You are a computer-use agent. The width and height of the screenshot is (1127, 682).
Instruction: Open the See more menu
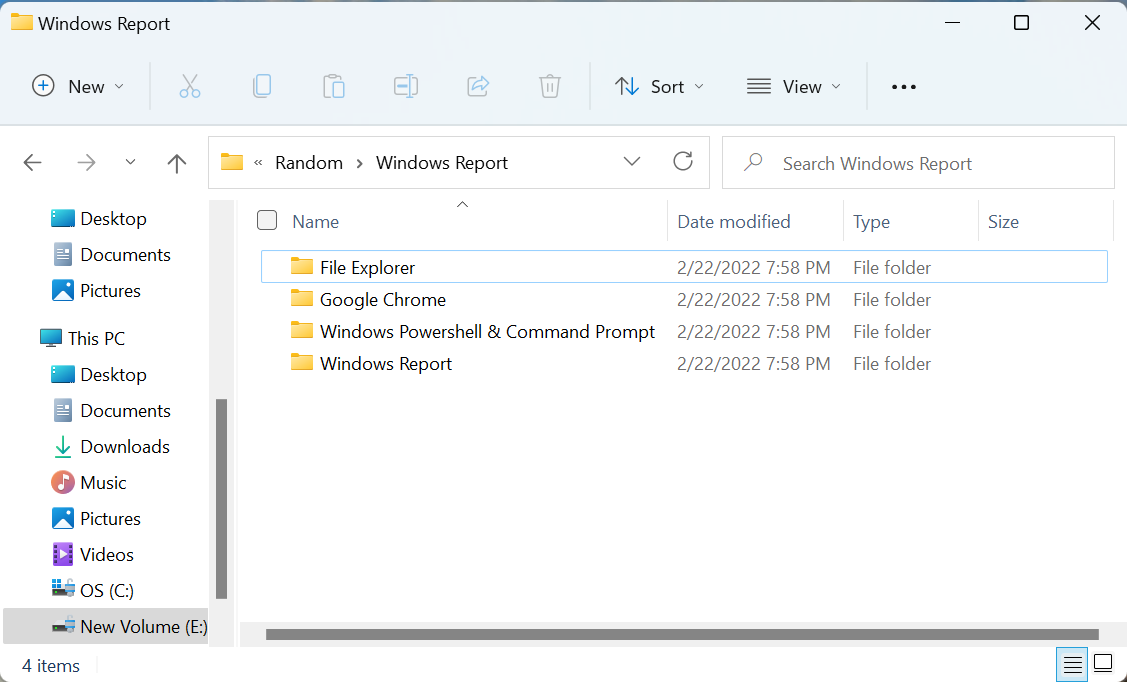tap(903, 86)
